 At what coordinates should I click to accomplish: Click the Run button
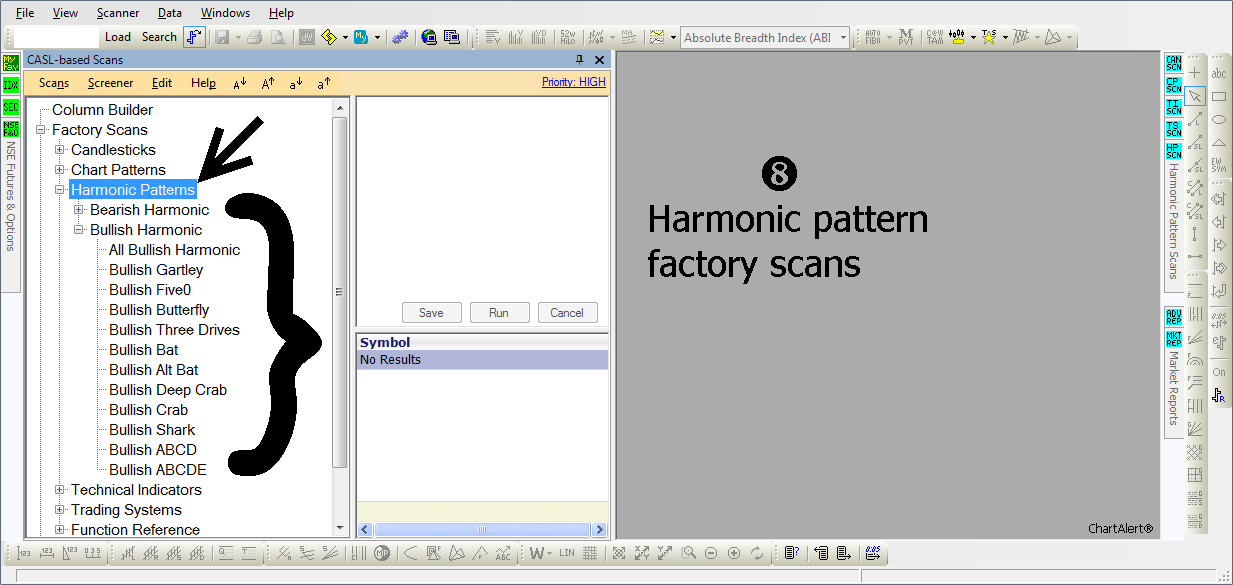[x=499, y=312]
